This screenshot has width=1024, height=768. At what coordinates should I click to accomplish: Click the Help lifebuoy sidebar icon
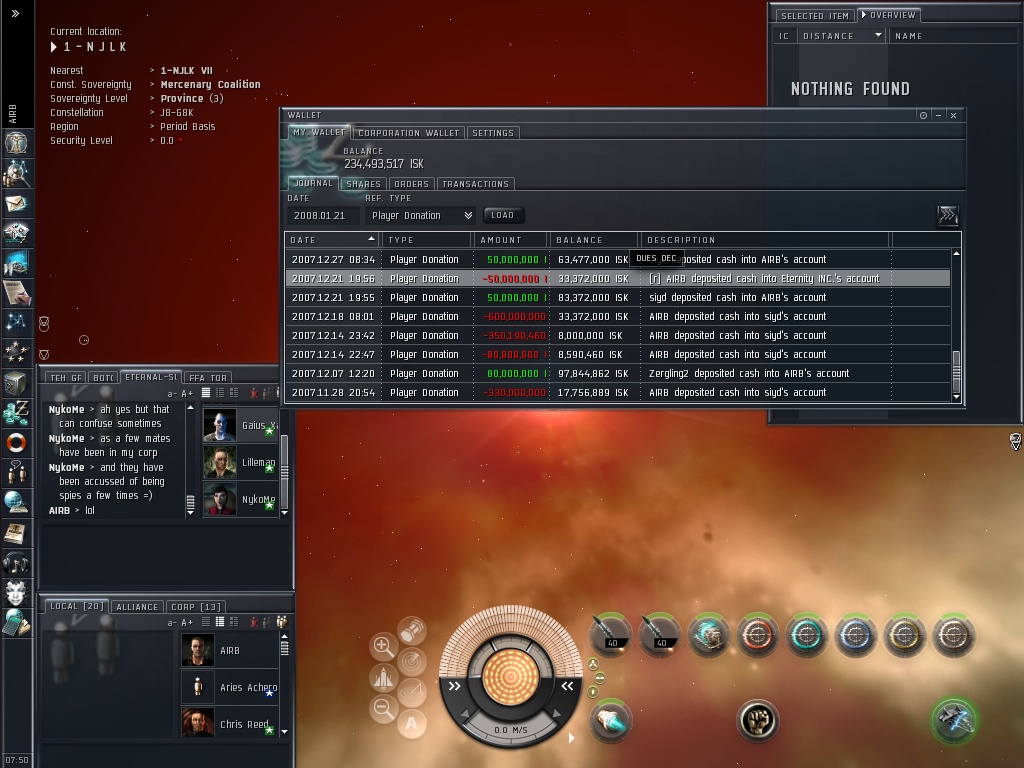(16, 443)
